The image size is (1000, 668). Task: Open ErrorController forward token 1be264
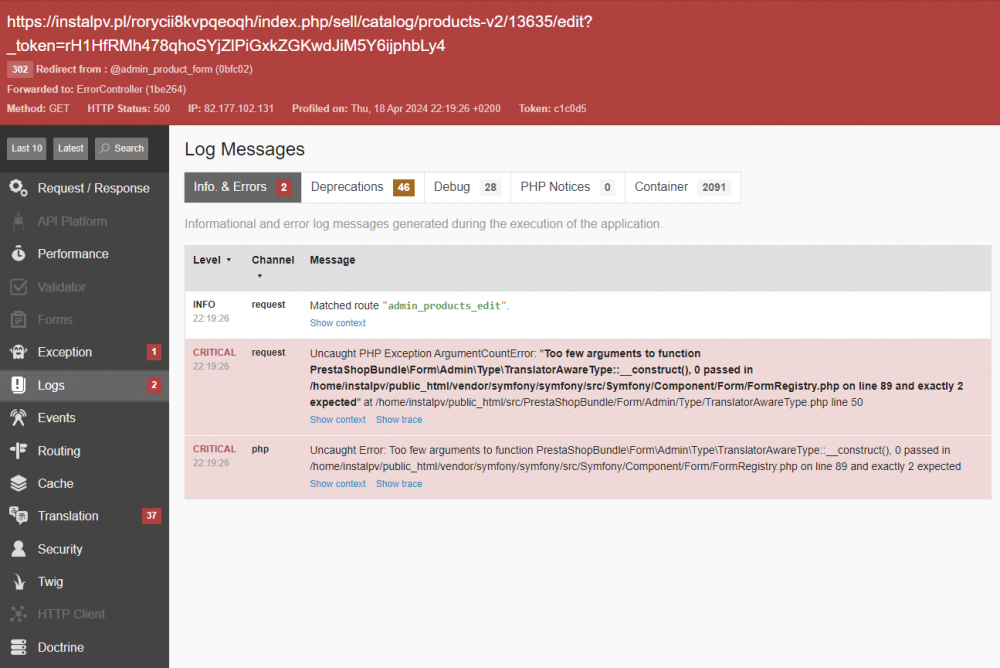pos(166,89)
